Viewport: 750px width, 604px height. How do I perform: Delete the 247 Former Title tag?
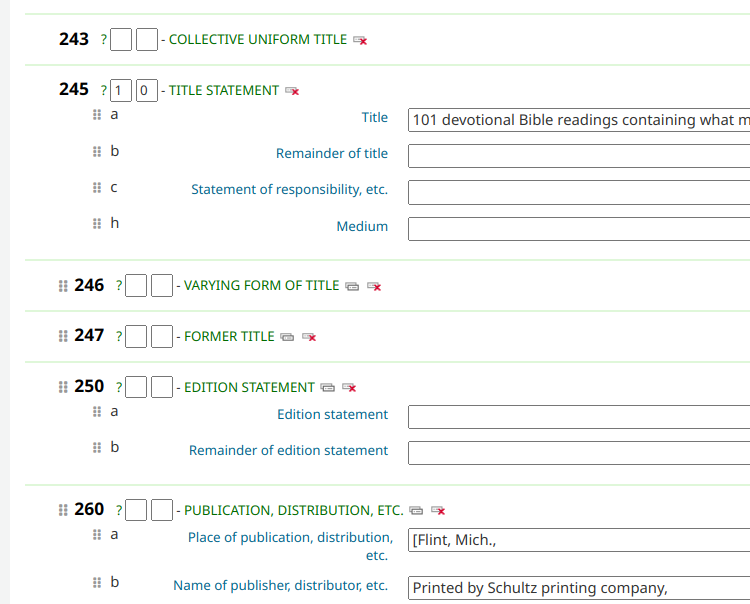pyautogui.click(x=310, y=337)
